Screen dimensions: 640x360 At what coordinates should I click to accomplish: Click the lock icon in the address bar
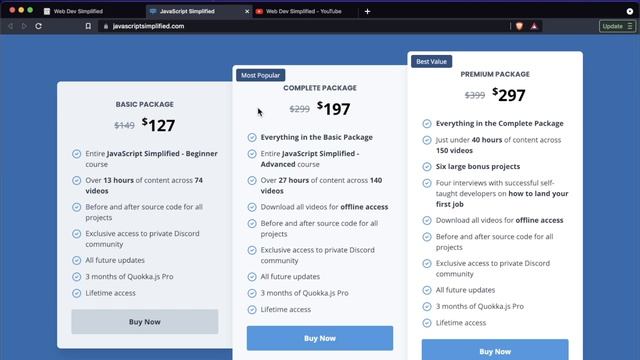tap(106, 26)
